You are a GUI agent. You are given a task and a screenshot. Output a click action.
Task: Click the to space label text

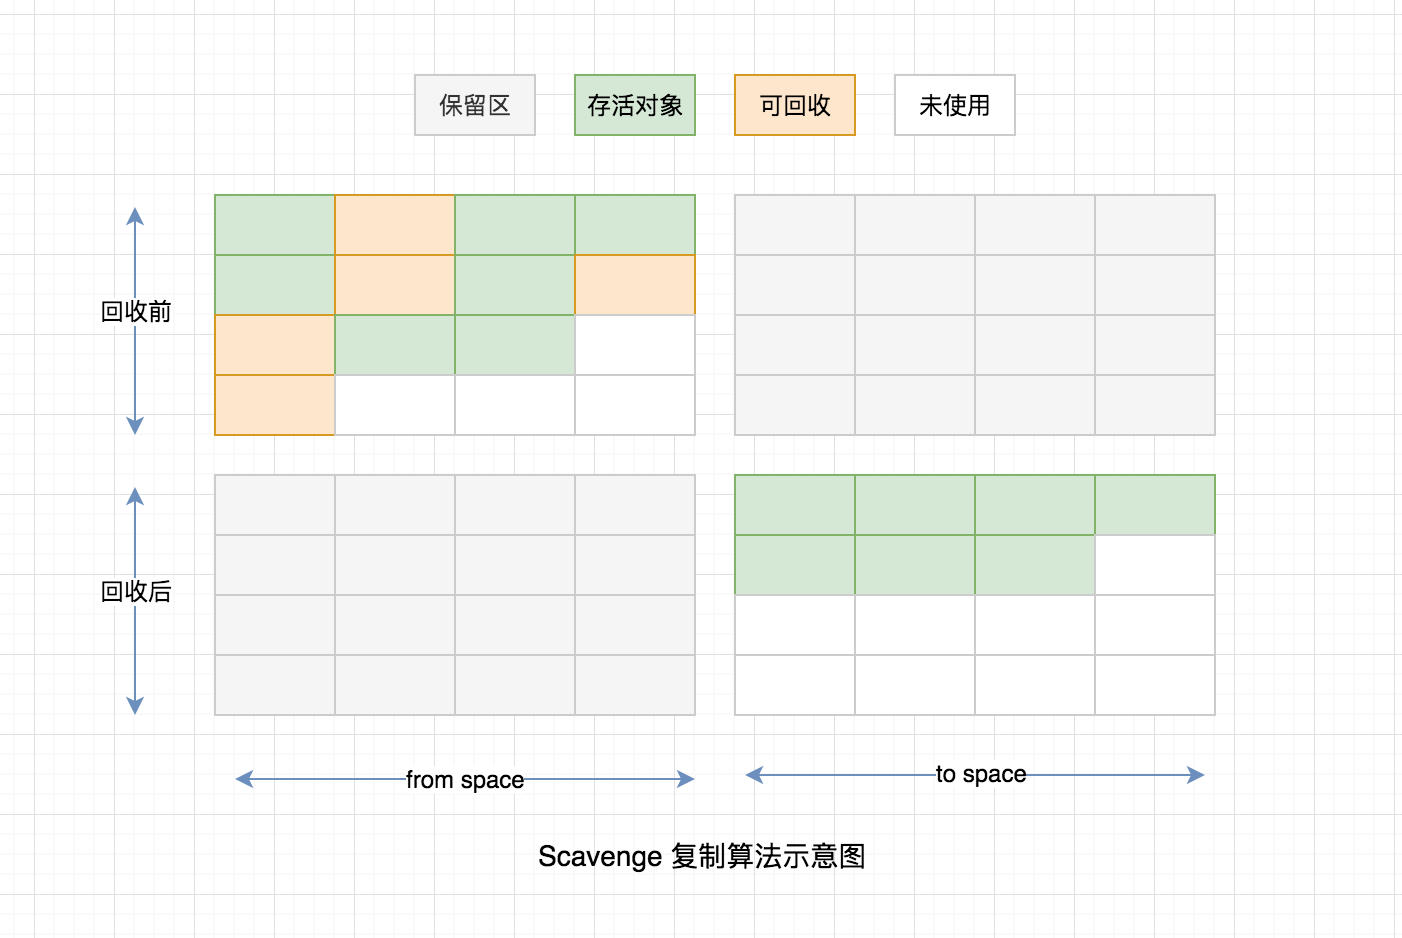[x=980, y=773]
